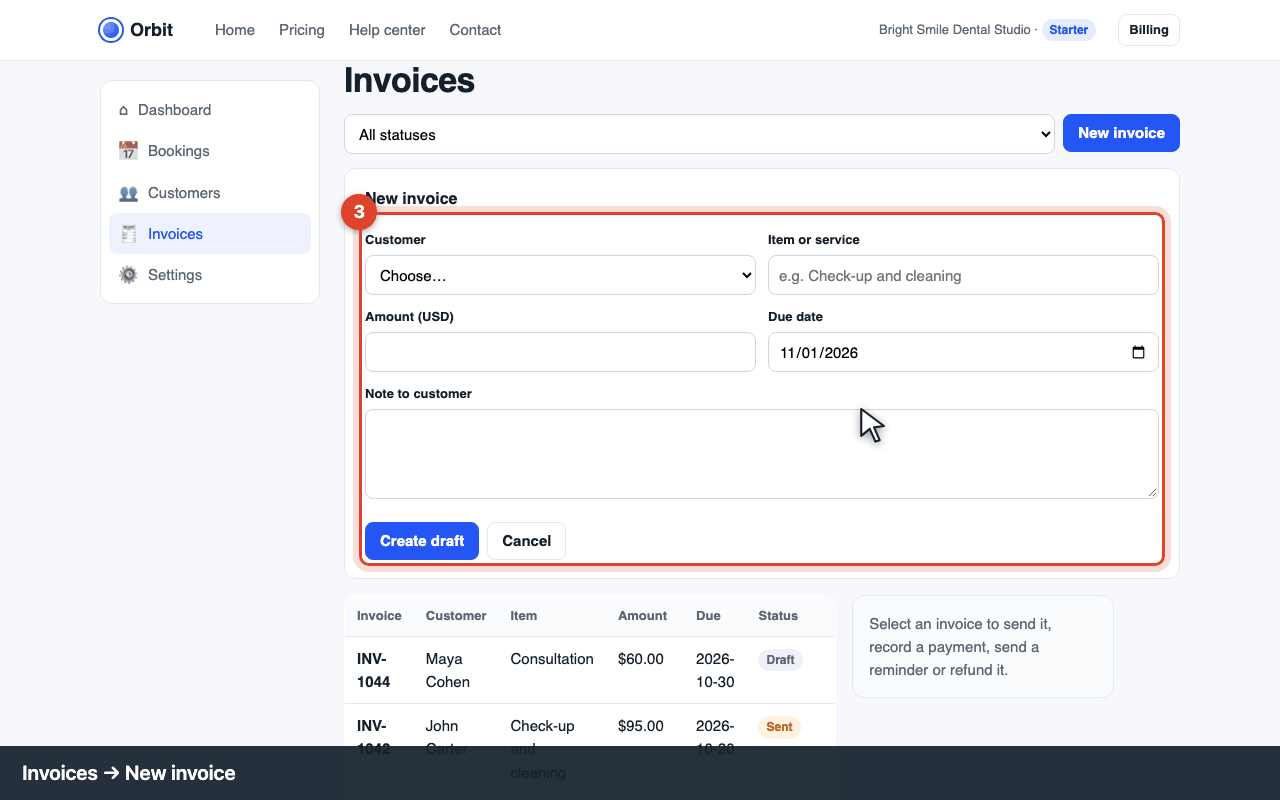Click the Orbit logo icon
Screen dimensions: 1280x800
point(111,30)
